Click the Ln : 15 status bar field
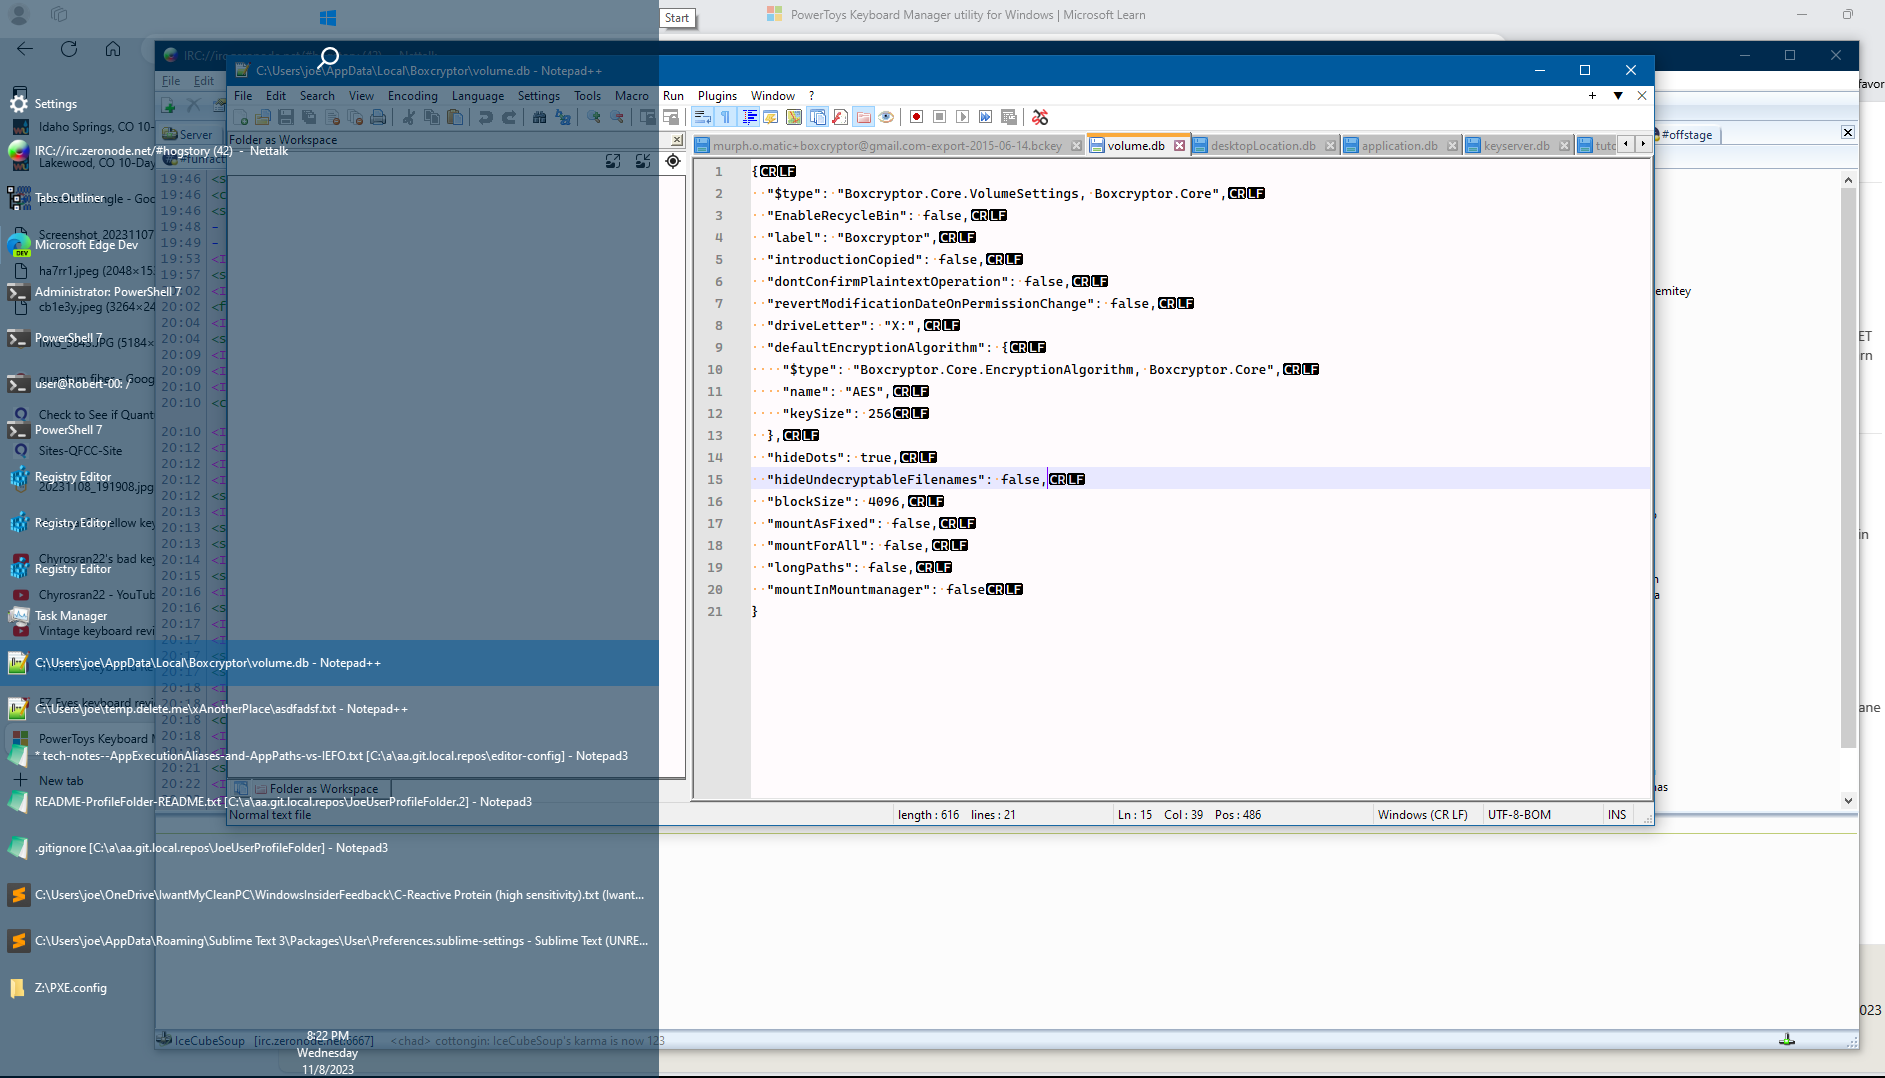 point(1134,815)
